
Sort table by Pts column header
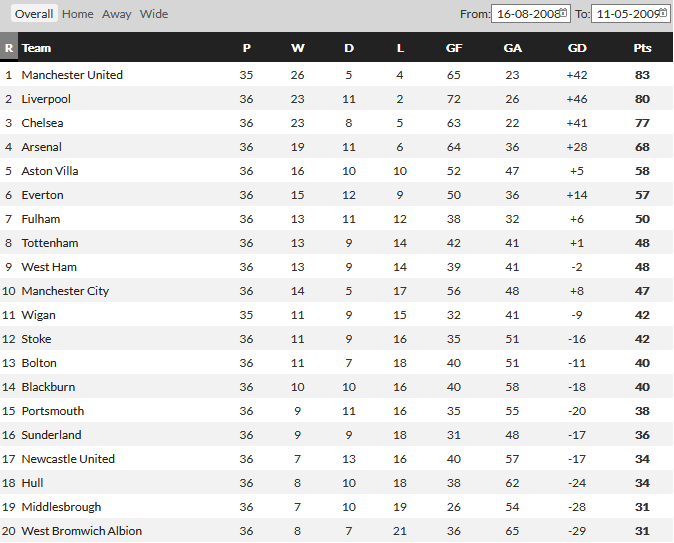642,48
